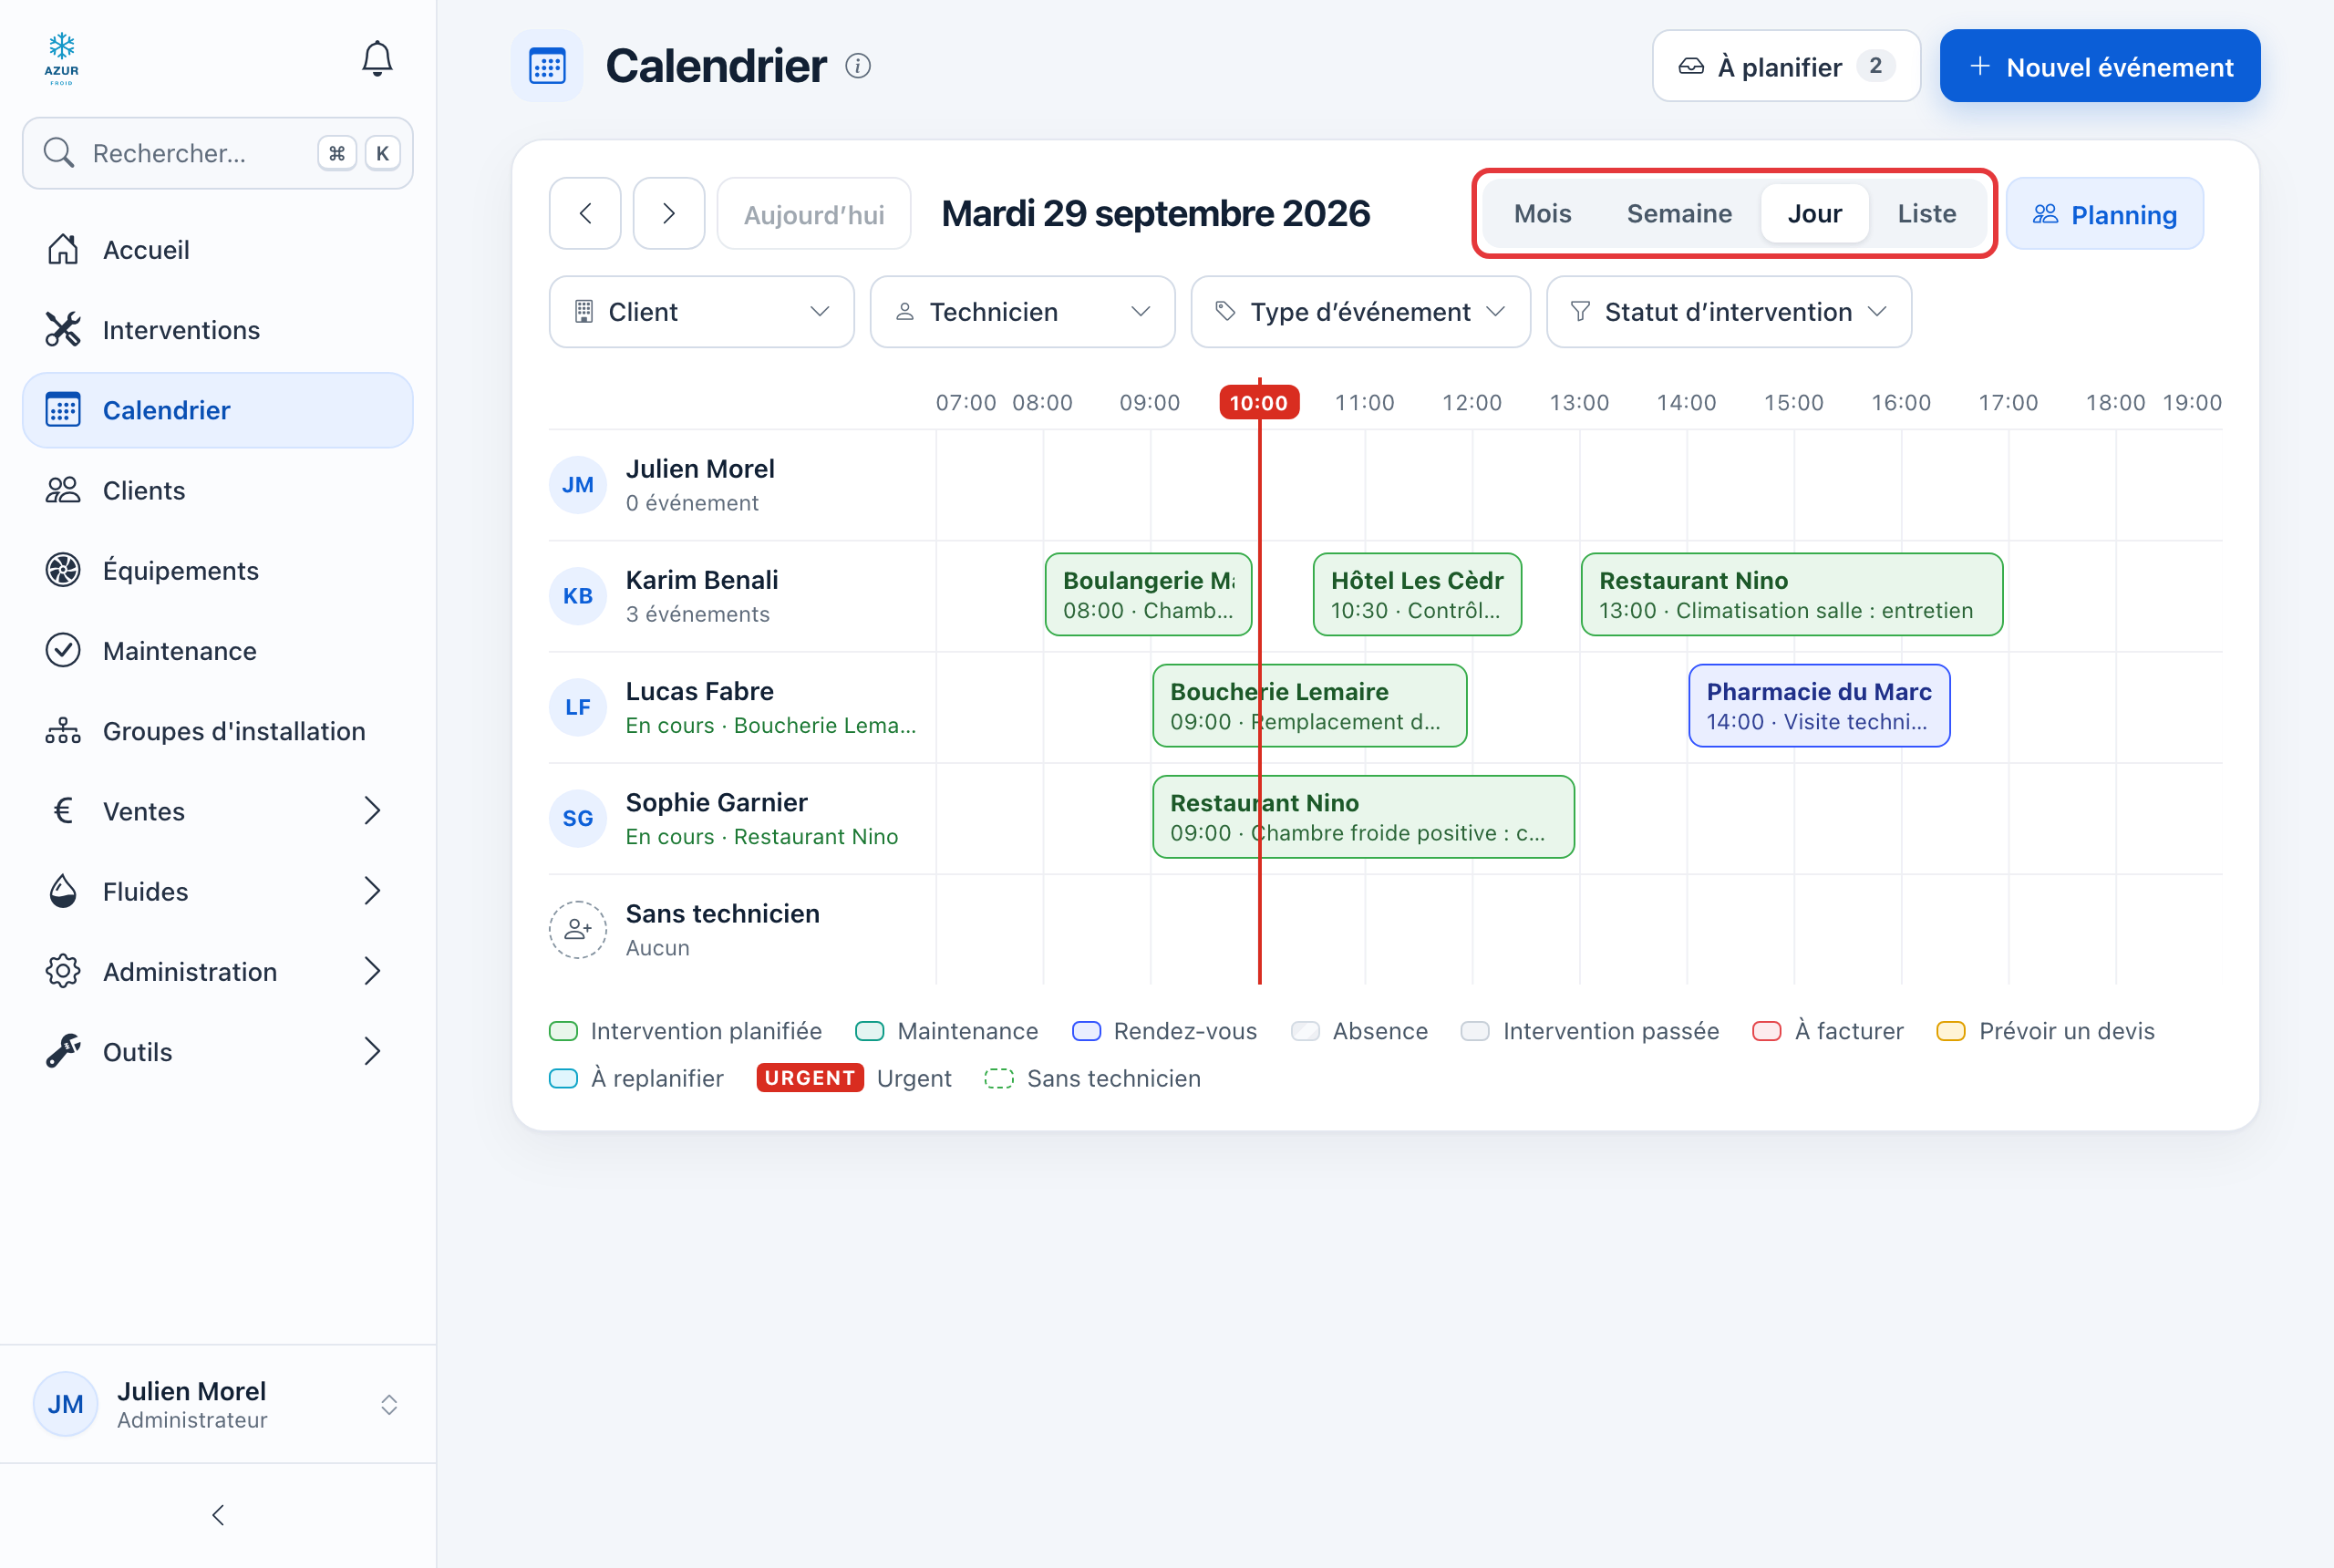Open the Type d'événement filter dropdown
The width and height of the screenshot is (2334, 1568).
(1360, 312)
